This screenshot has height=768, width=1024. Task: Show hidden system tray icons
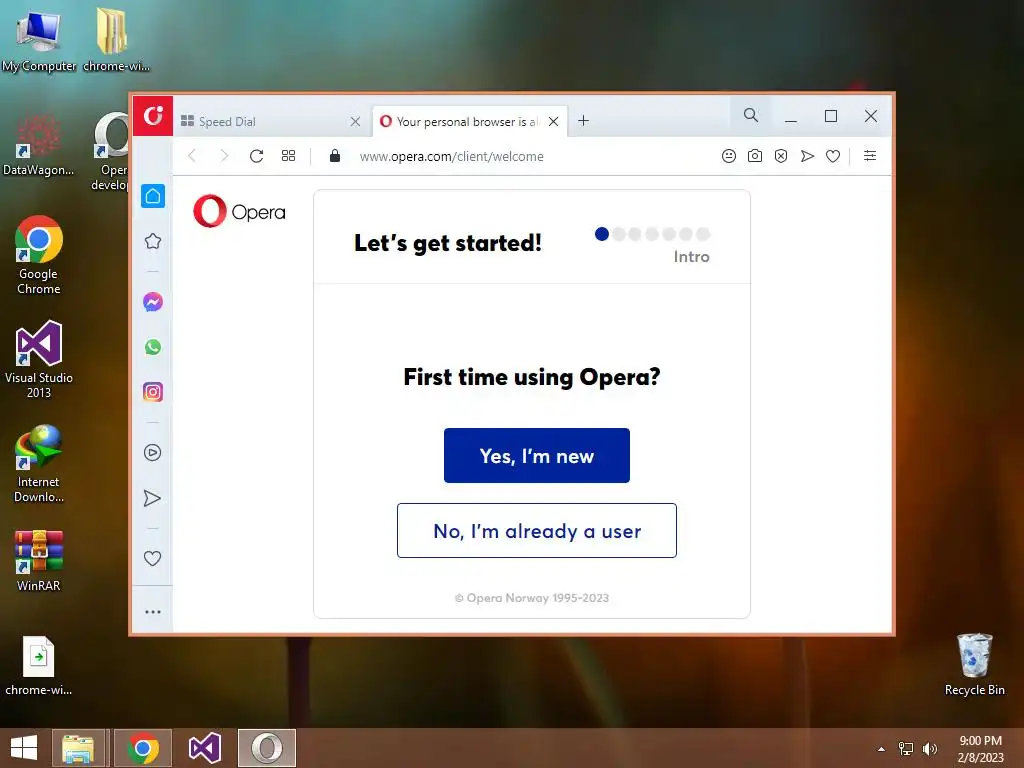click(x=882, y=749)
